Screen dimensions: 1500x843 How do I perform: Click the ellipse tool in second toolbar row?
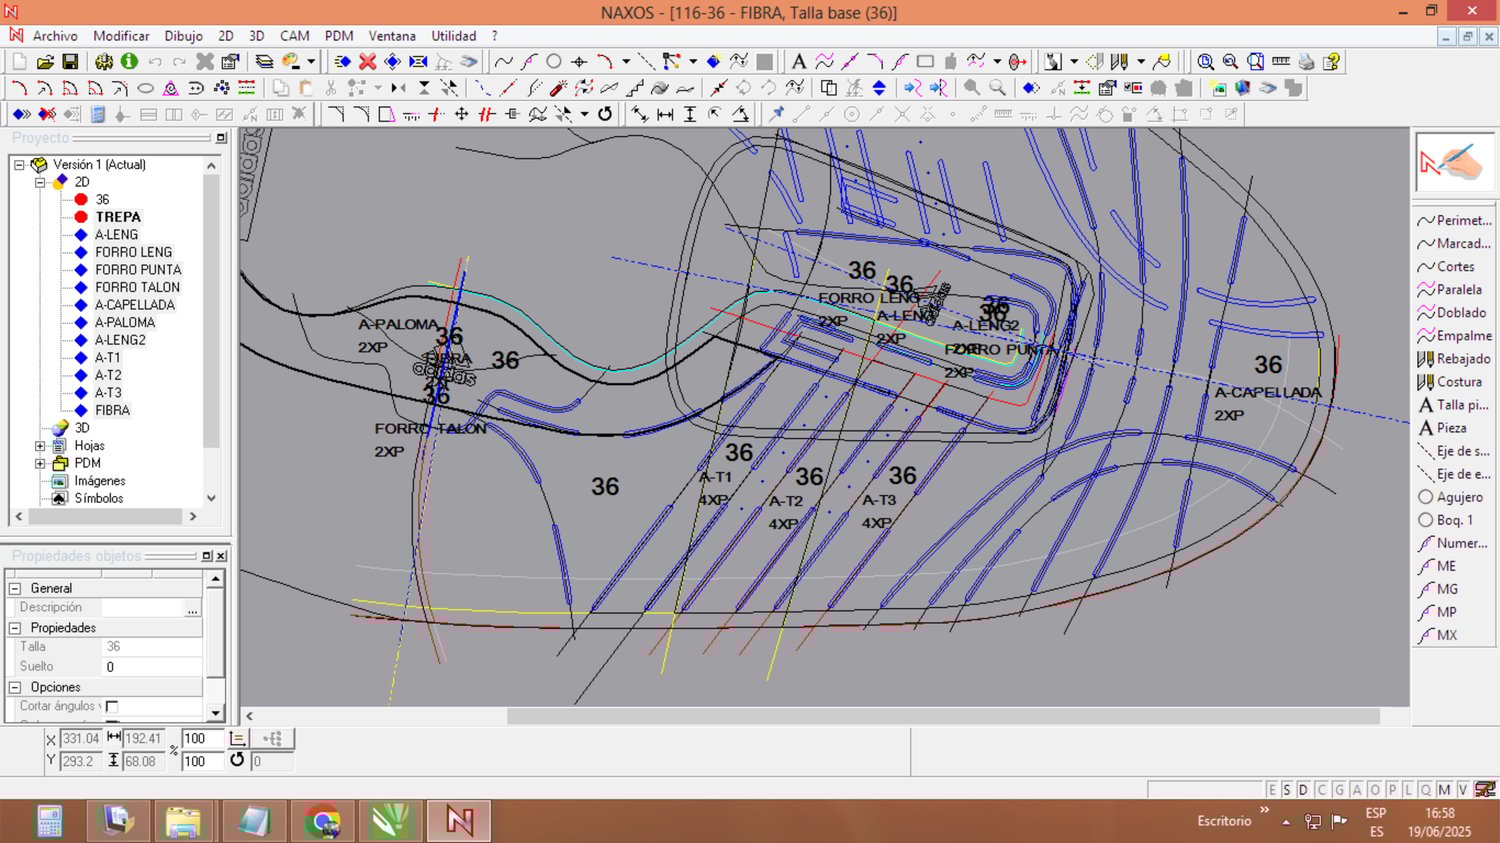(145, 88)
